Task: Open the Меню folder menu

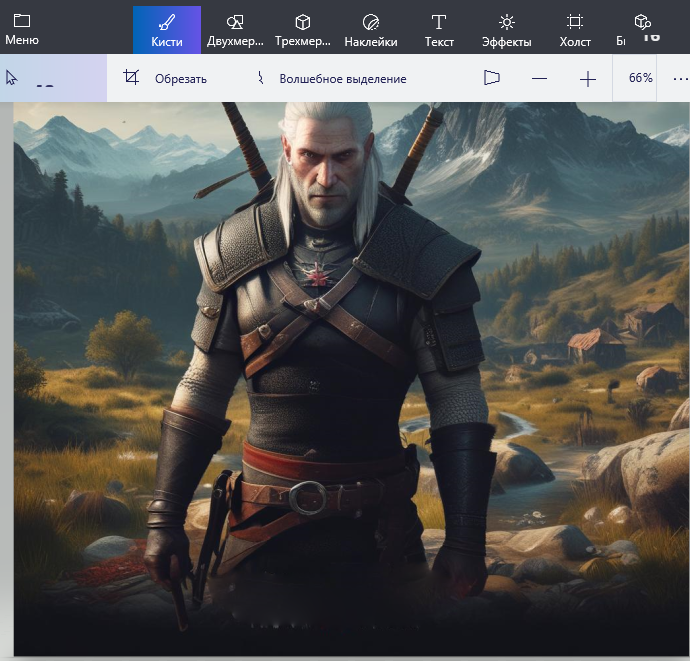Action: pyautogui.click(x=22, y=30)
